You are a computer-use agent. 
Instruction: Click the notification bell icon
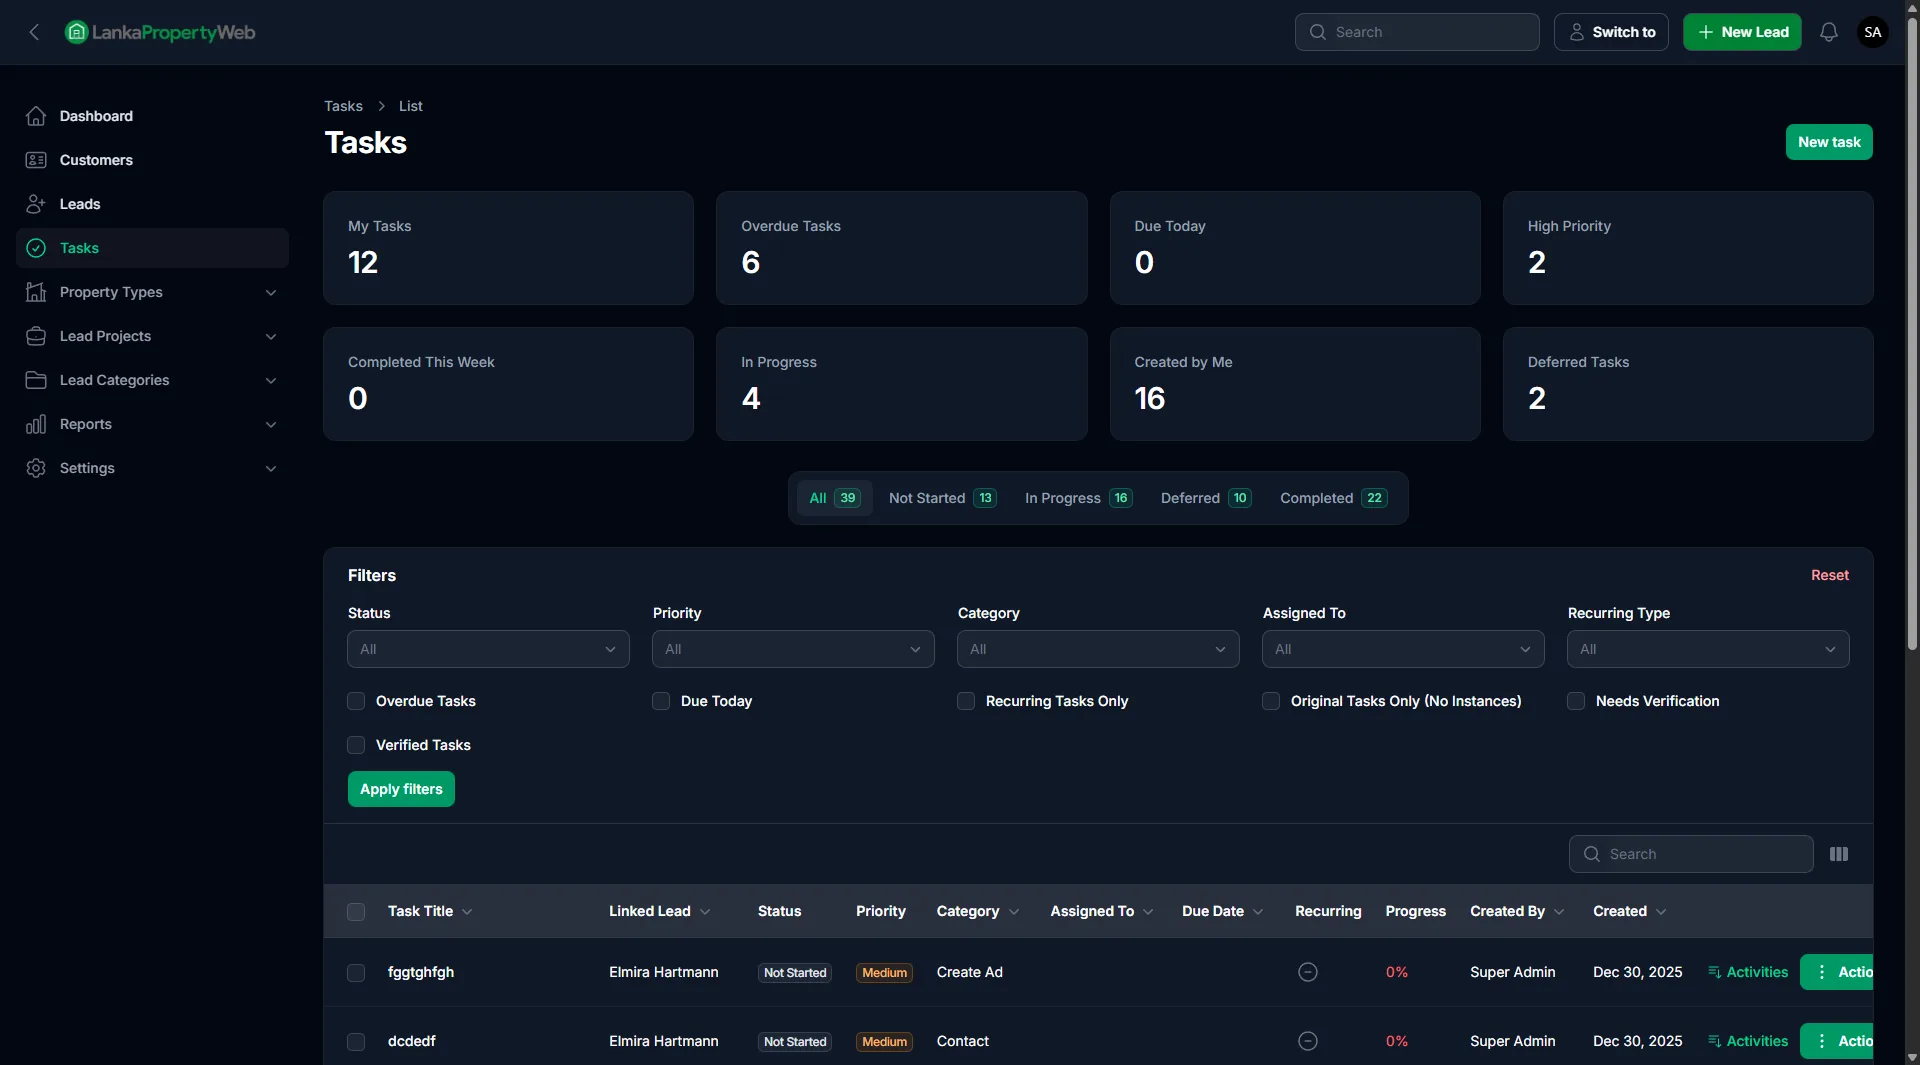[1828, 32]
